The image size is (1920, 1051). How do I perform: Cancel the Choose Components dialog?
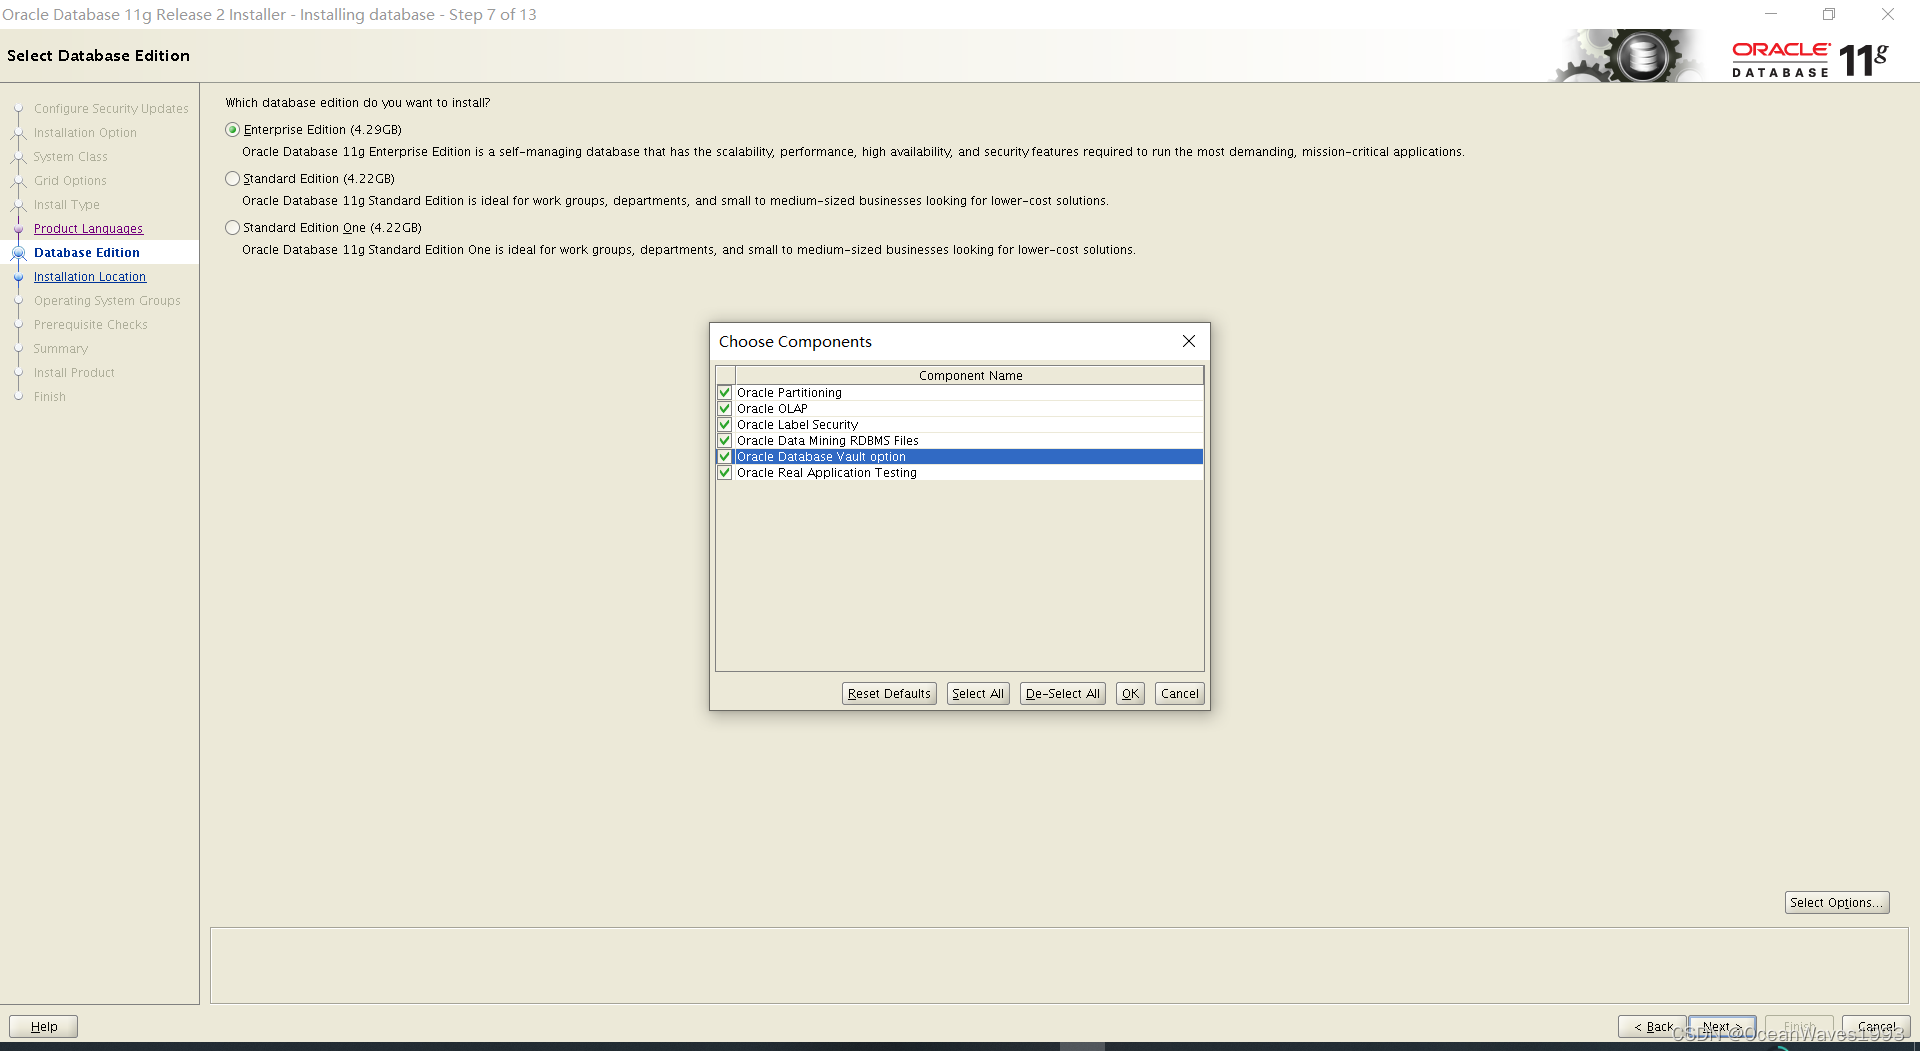(x=1180, y=694)
